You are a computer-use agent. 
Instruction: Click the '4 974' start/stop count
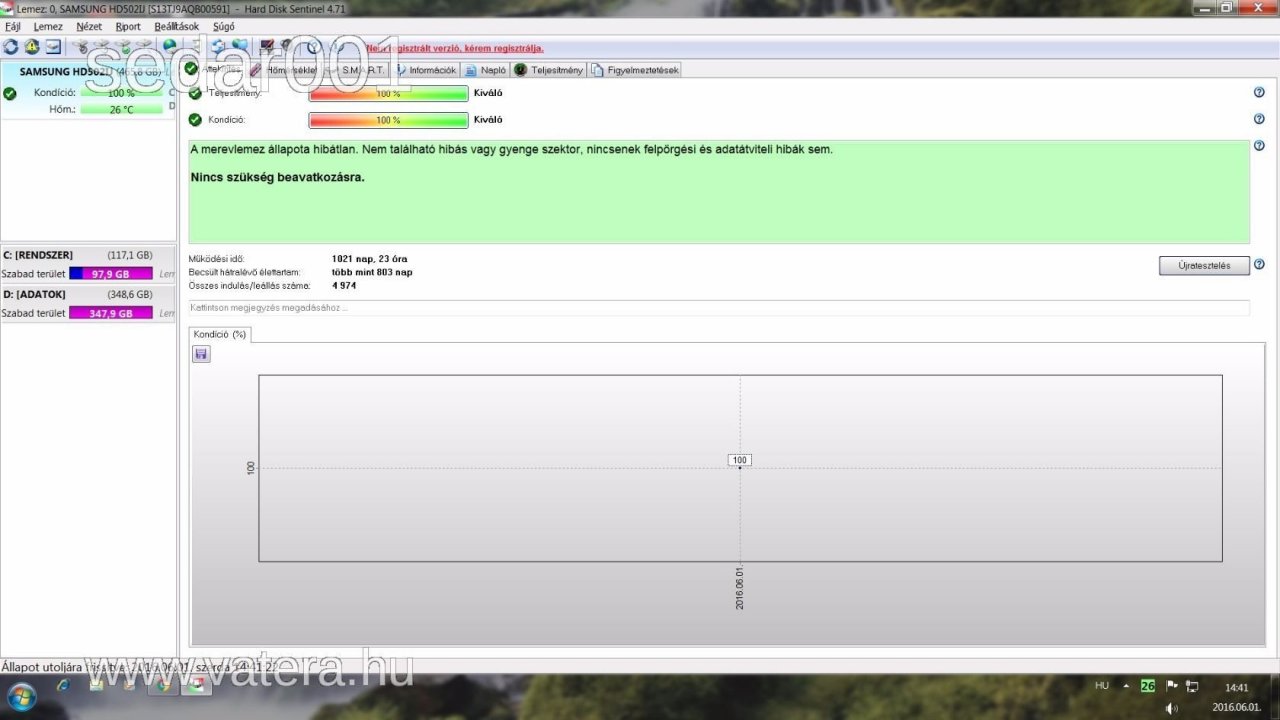point(343,285)
